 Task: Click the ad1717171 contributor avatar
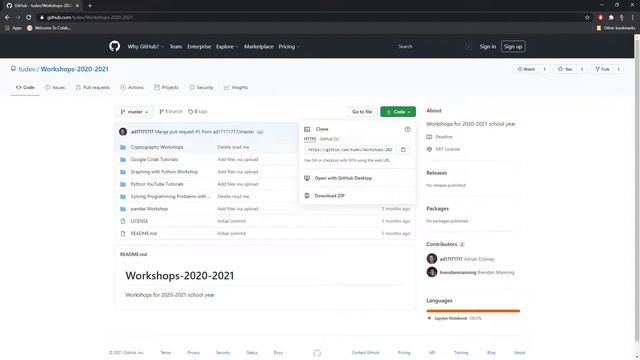(x=432, y=259)
